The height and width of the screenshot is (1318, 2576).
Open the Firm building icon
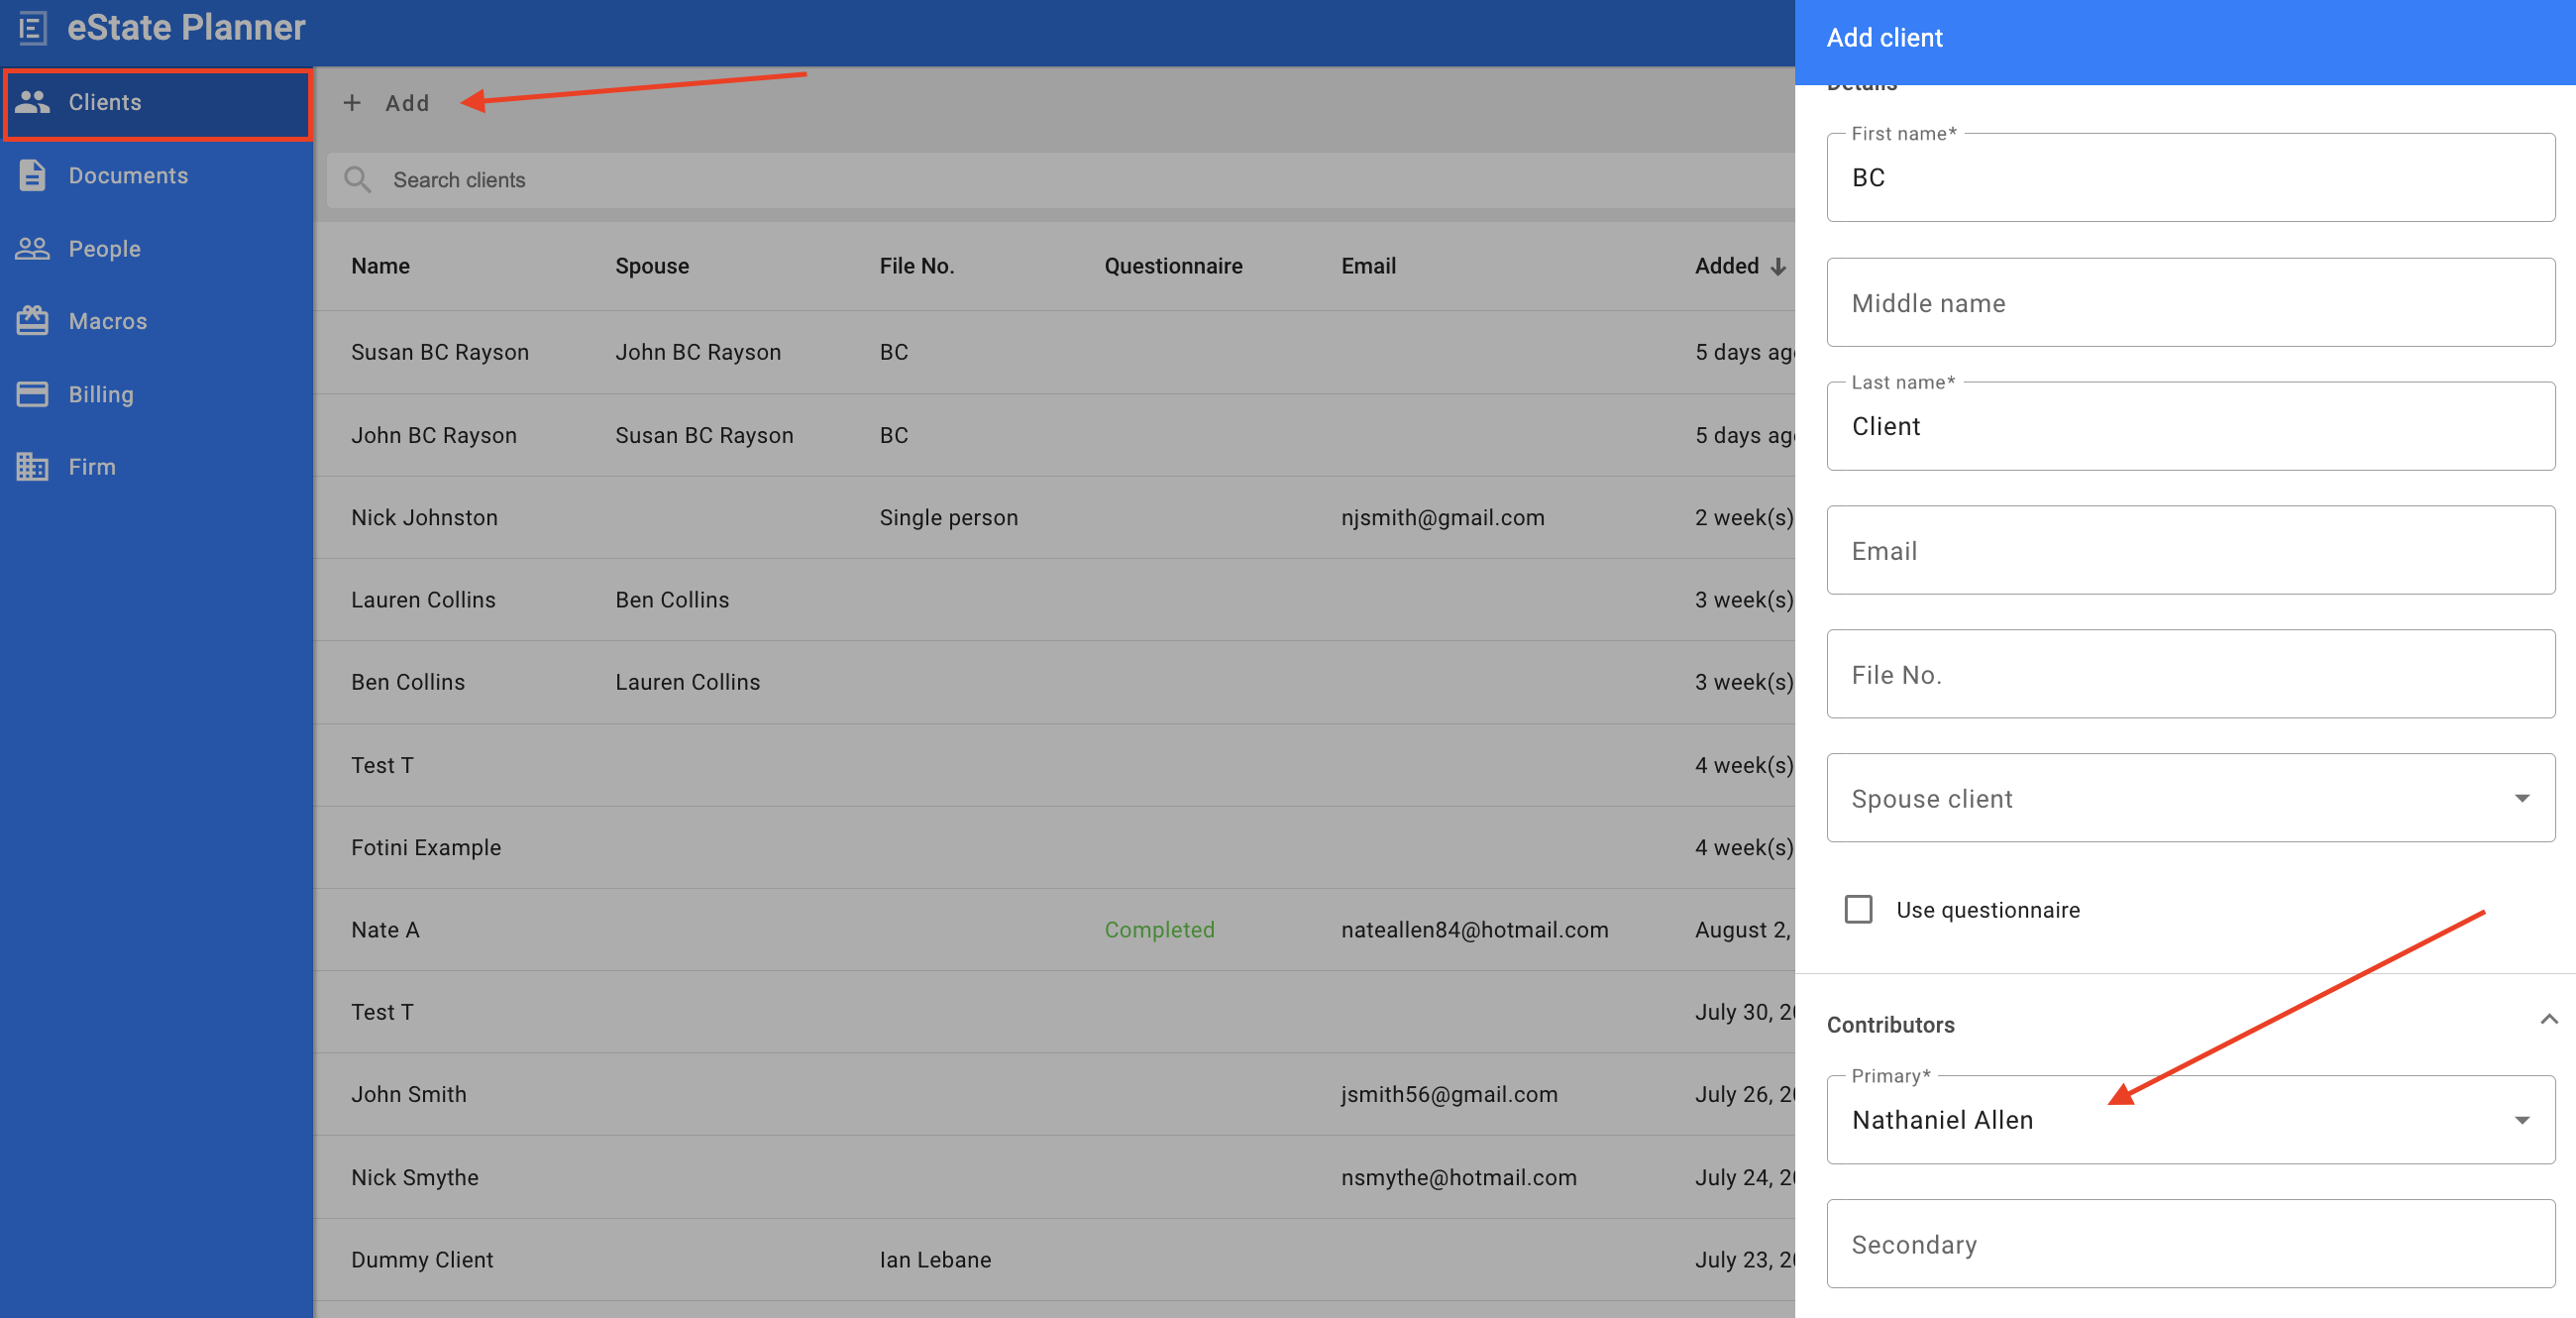[x=33, y=466]
